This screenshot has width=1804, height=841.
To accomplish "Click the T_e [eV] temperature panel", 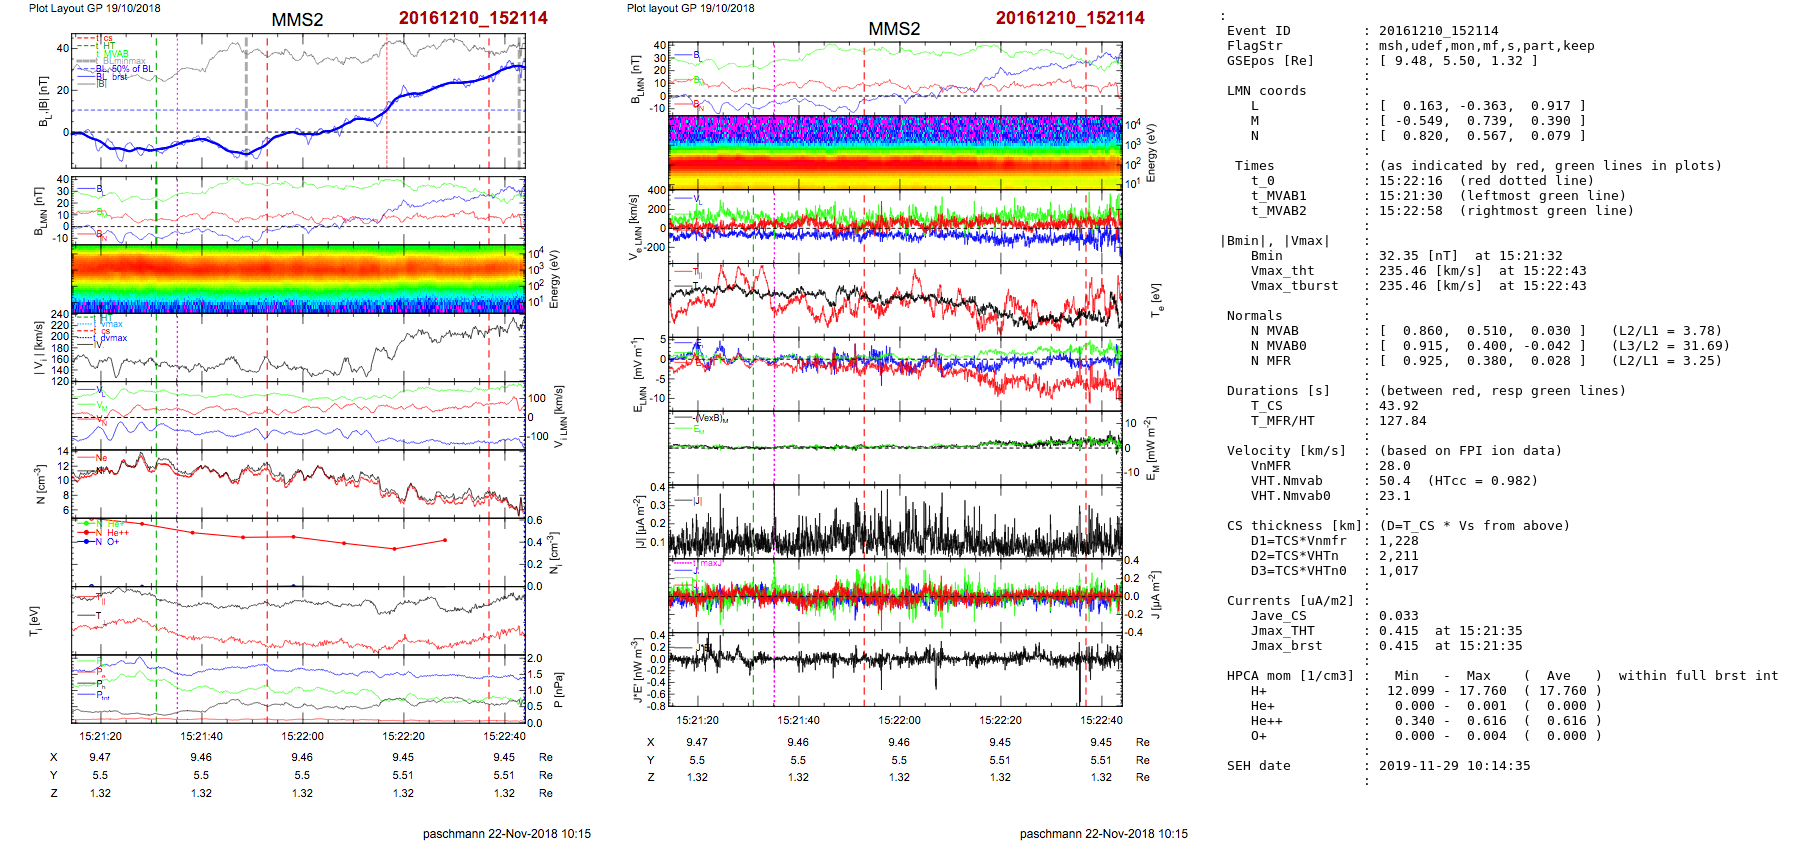I will (895, 300).
